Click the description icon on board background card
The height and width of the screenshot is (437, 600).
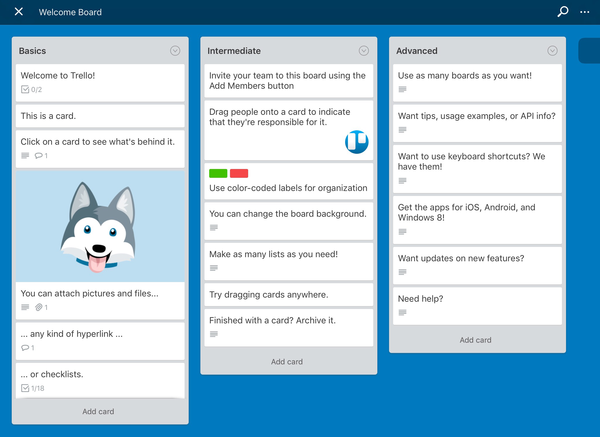click(214, 228)
